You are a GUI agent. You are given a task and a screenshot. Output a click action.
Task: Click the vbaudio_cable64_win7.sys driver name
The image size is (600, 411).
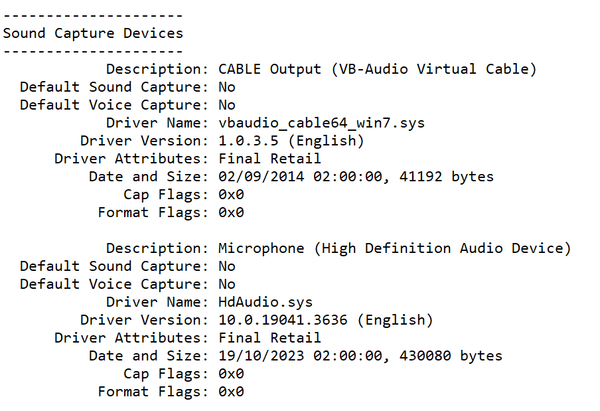click(321, 123)
